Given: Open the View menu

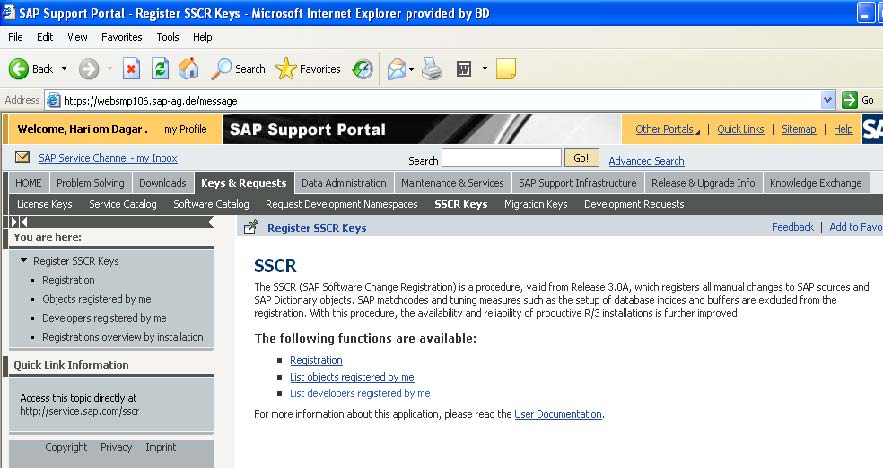Looking at the screenshot, I should (77, 37).
